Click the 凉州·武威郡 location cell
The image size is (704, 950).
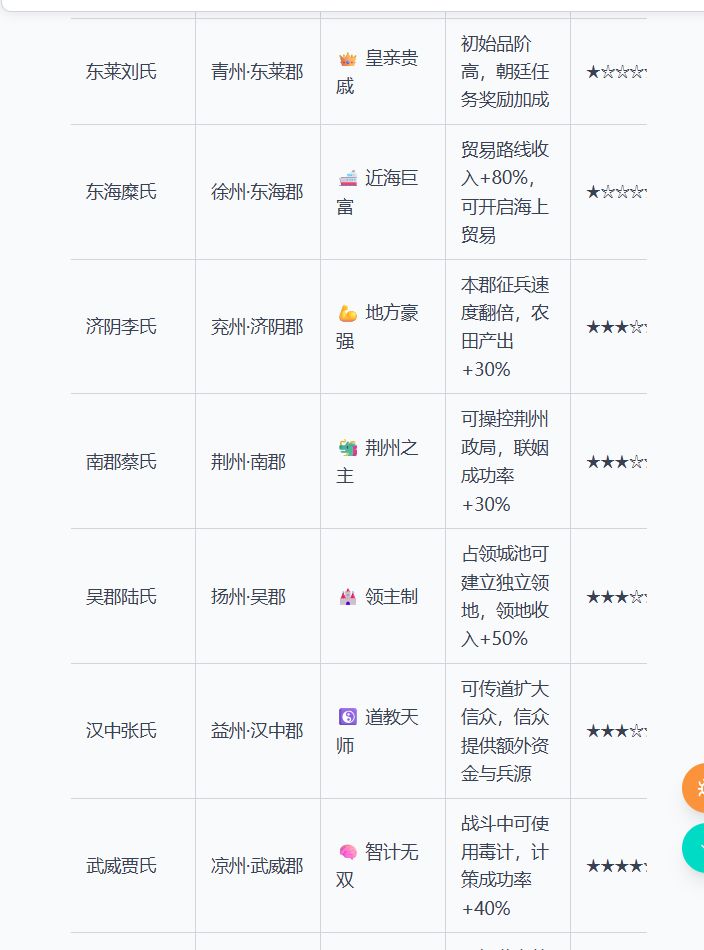click(257, 866)
